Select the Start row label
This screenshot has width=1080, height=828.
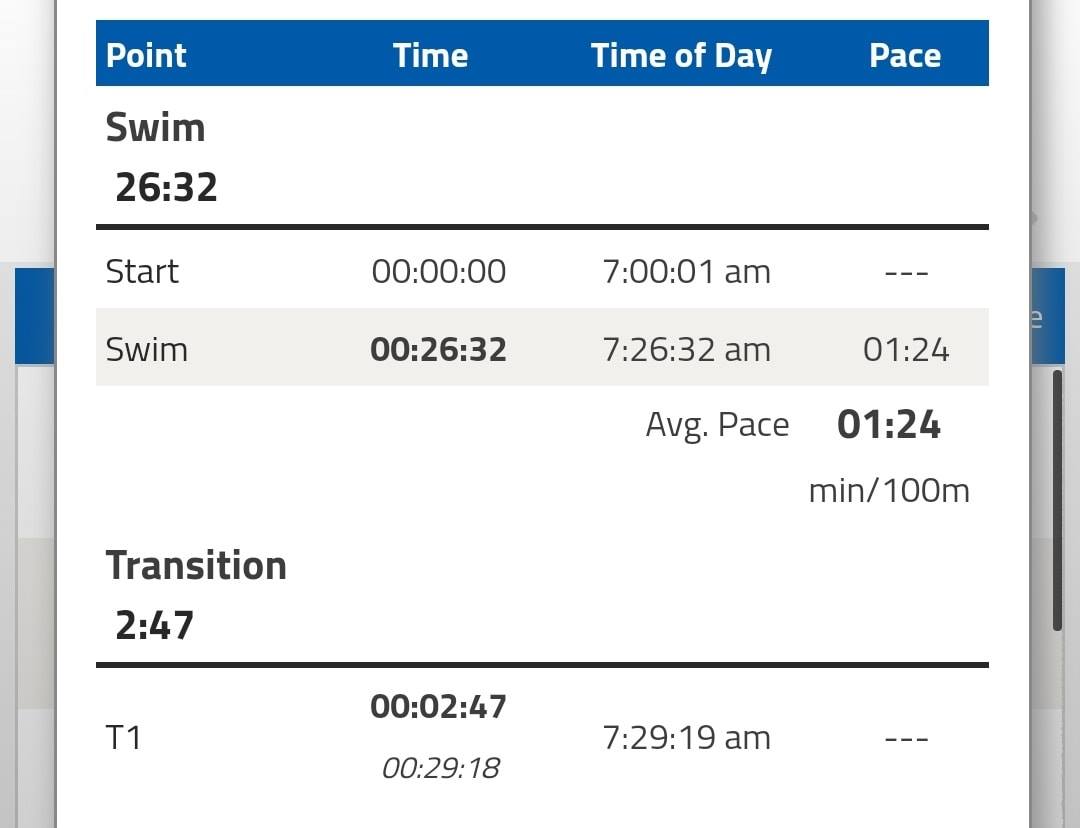click(x=142, y=271)
